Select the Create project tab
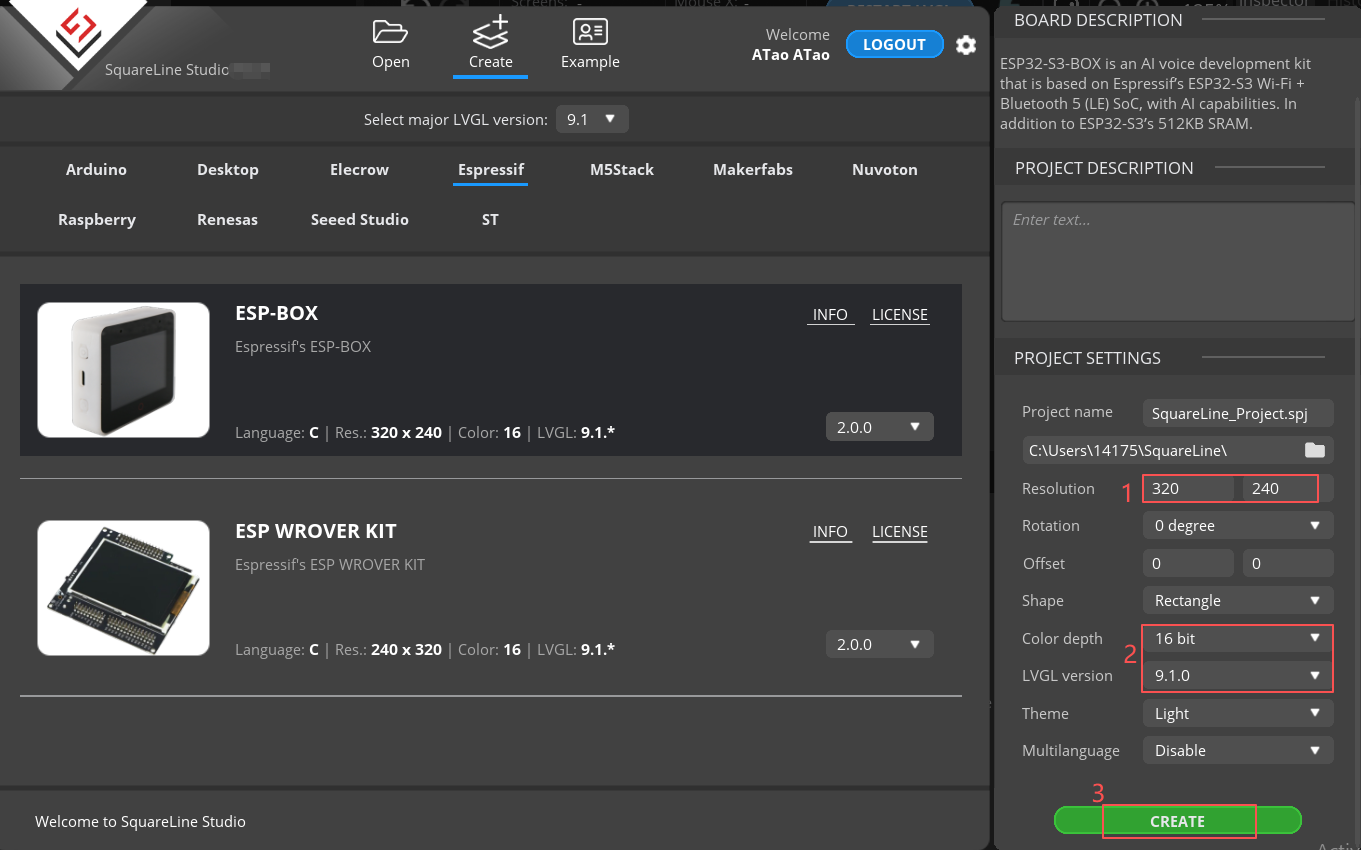Image resolution: width=1361 pixels, height=850 pixels. pos(490,45)
